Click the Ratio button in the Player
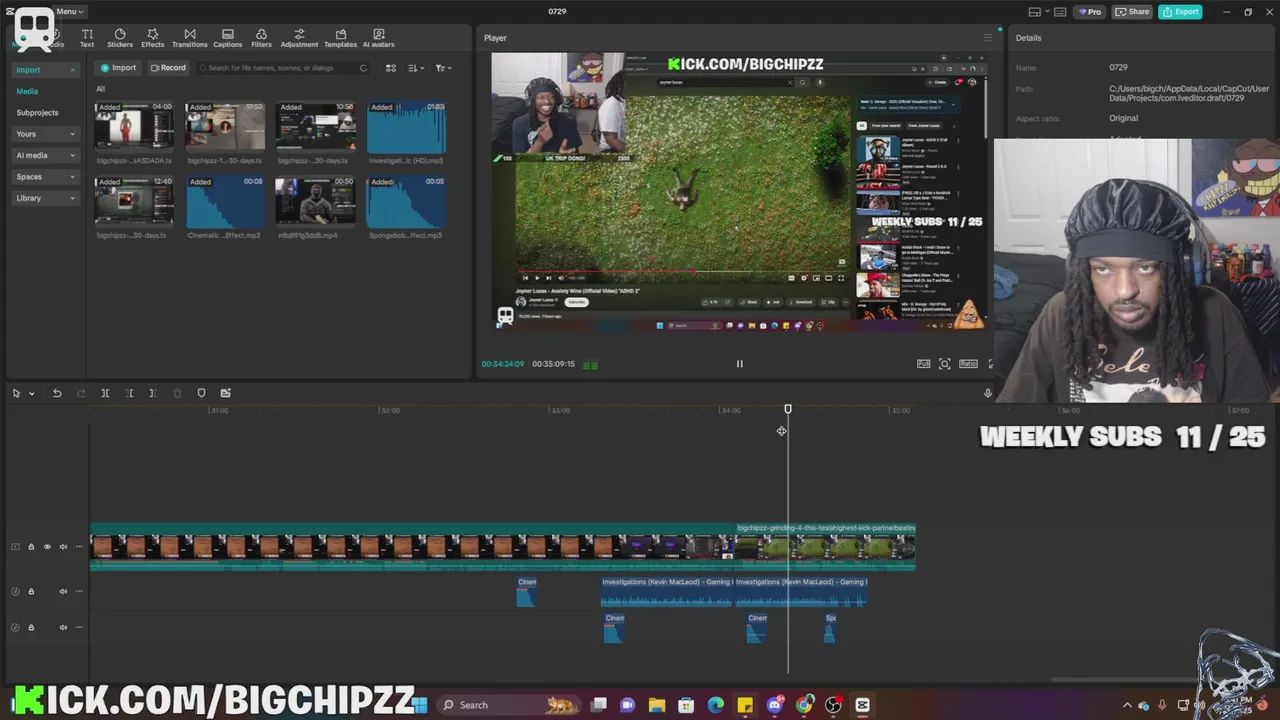Screen dimensions: 1280x720 [968, 364]
